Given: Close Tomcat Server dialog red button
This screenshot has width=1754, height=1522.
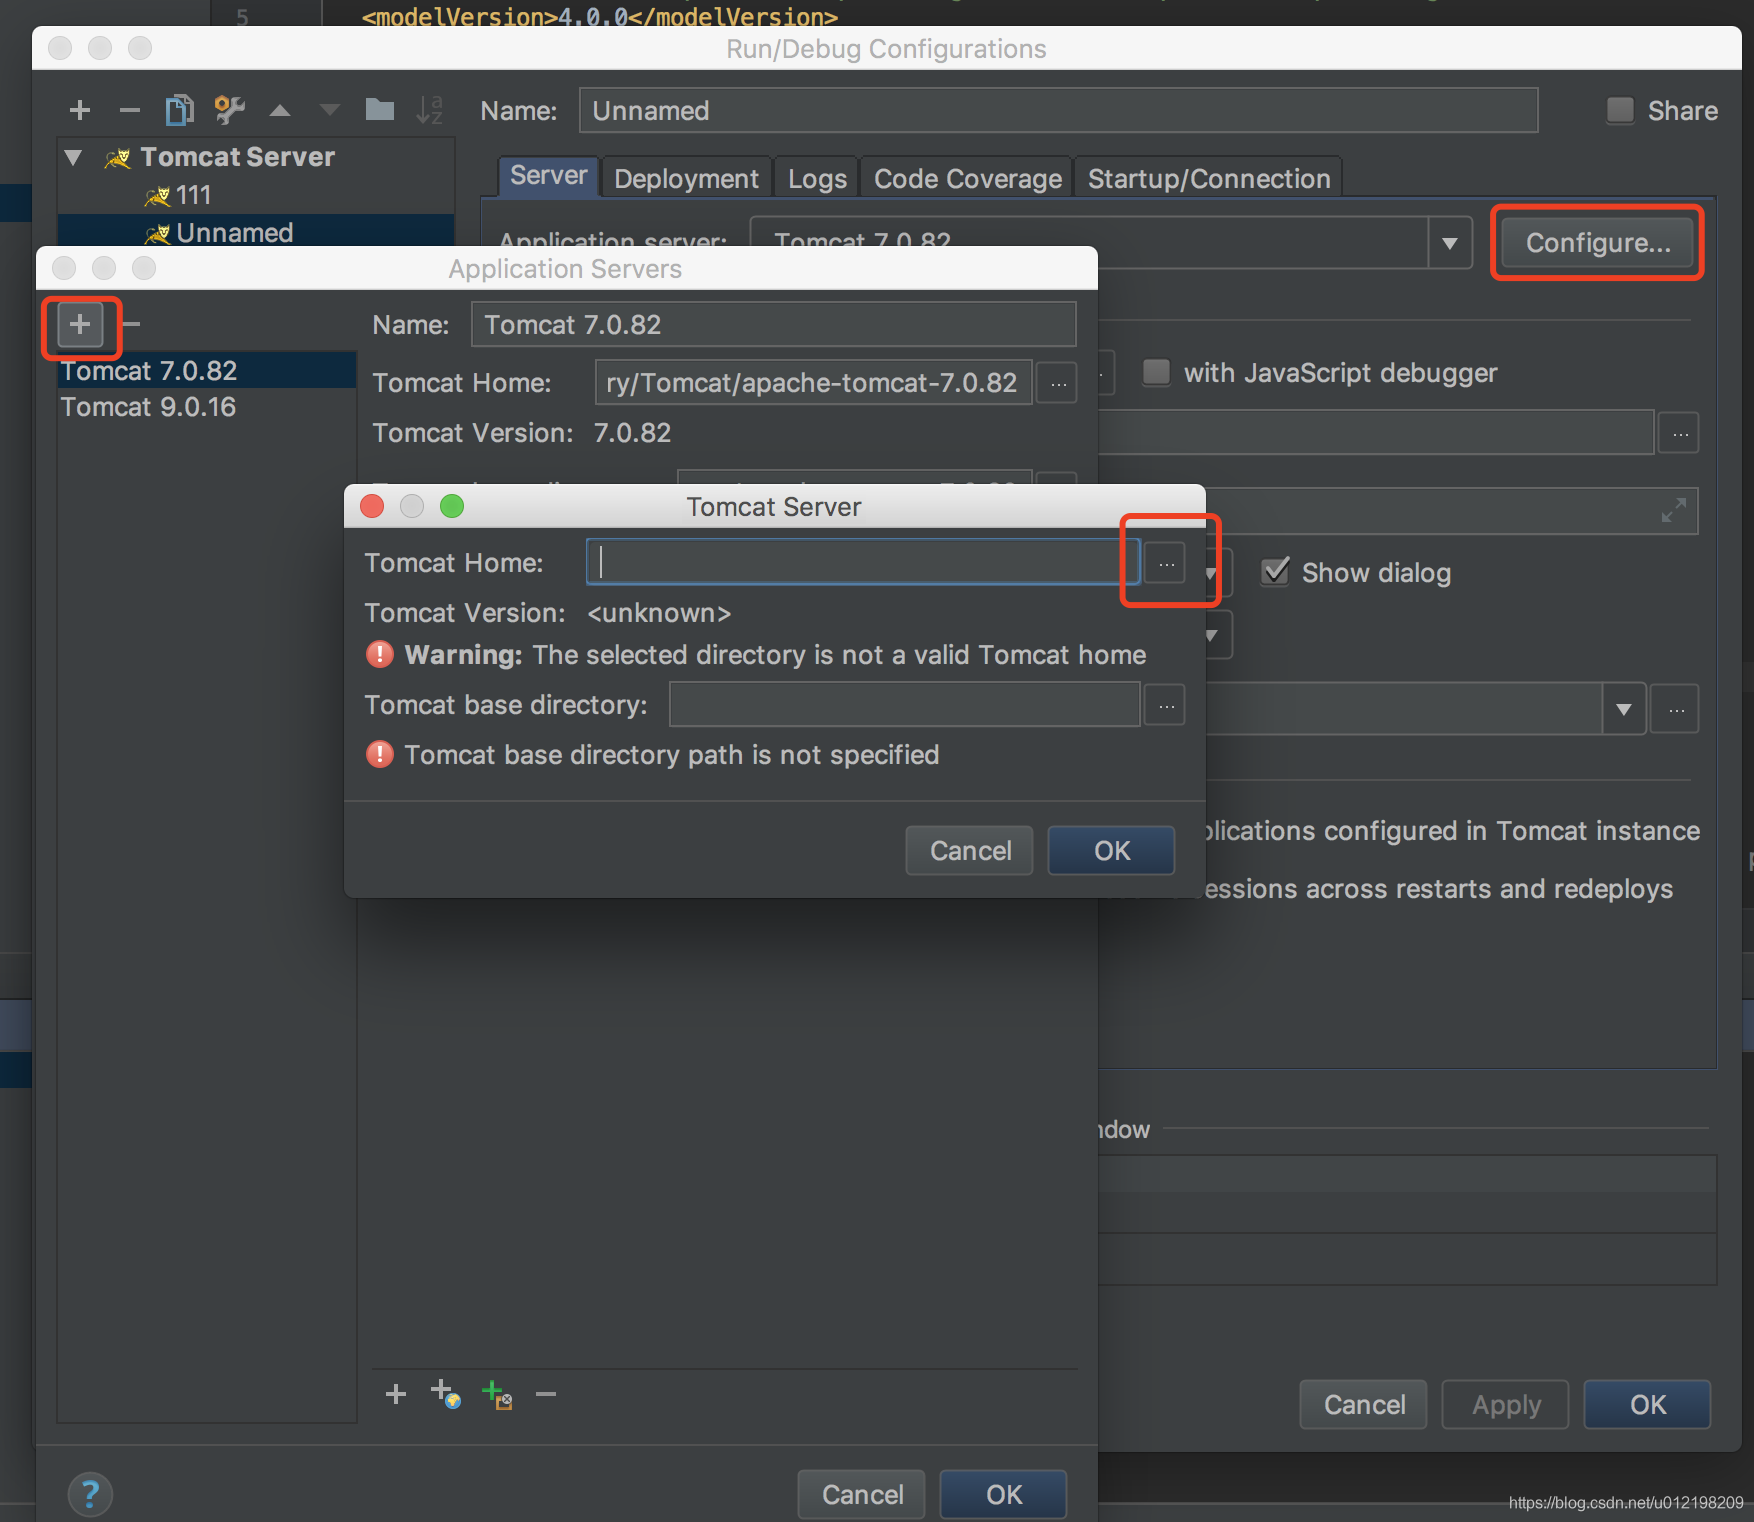Looking at the screenshot, I should 372,506.
